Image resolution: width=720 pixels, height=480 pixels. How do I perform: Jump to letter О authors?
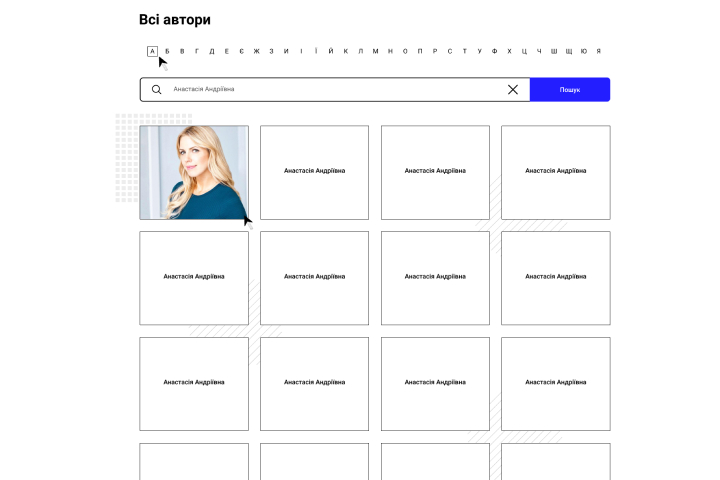(405, 51)
